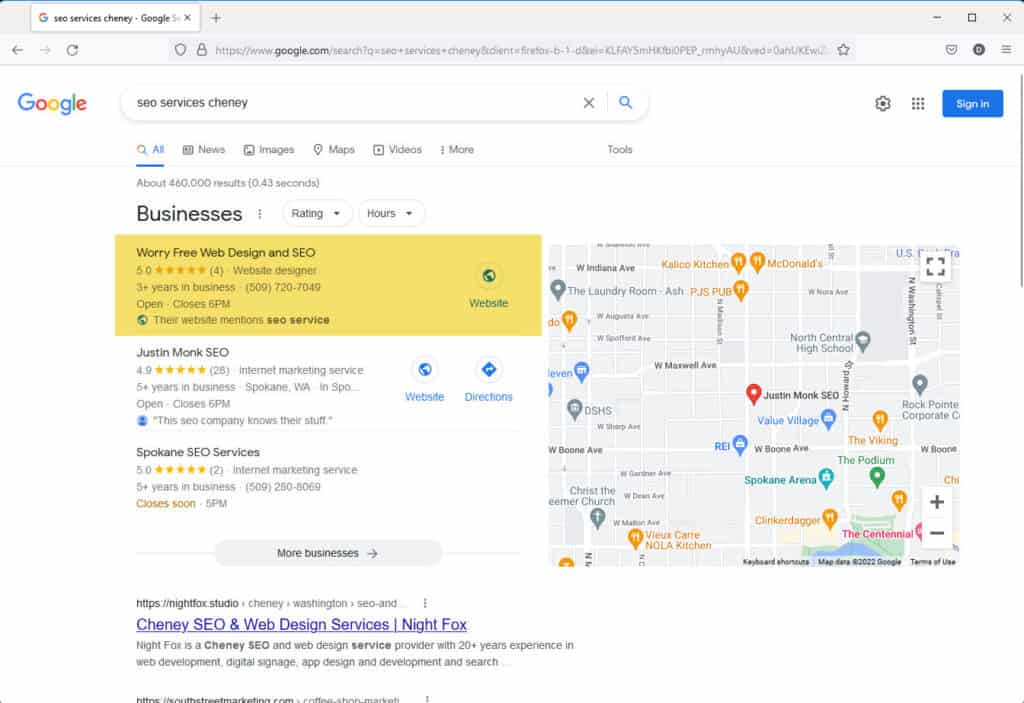
Task: Click the browser forward arrow
Action: [45, 50]
